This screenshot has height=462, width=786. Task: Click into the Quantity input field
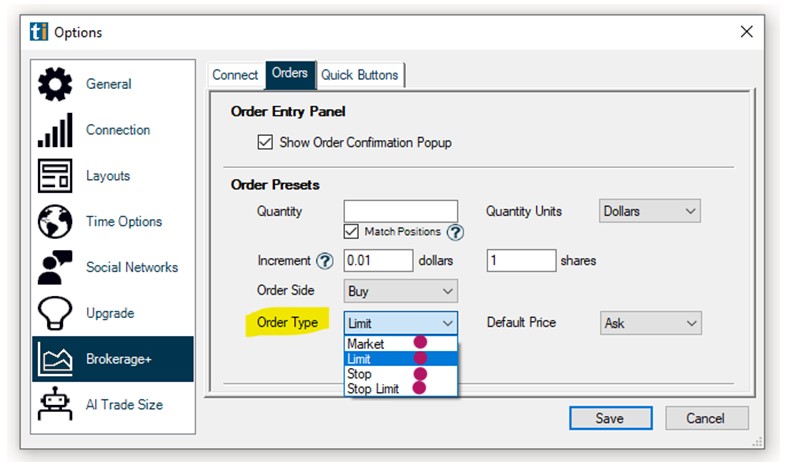point(400,211)
